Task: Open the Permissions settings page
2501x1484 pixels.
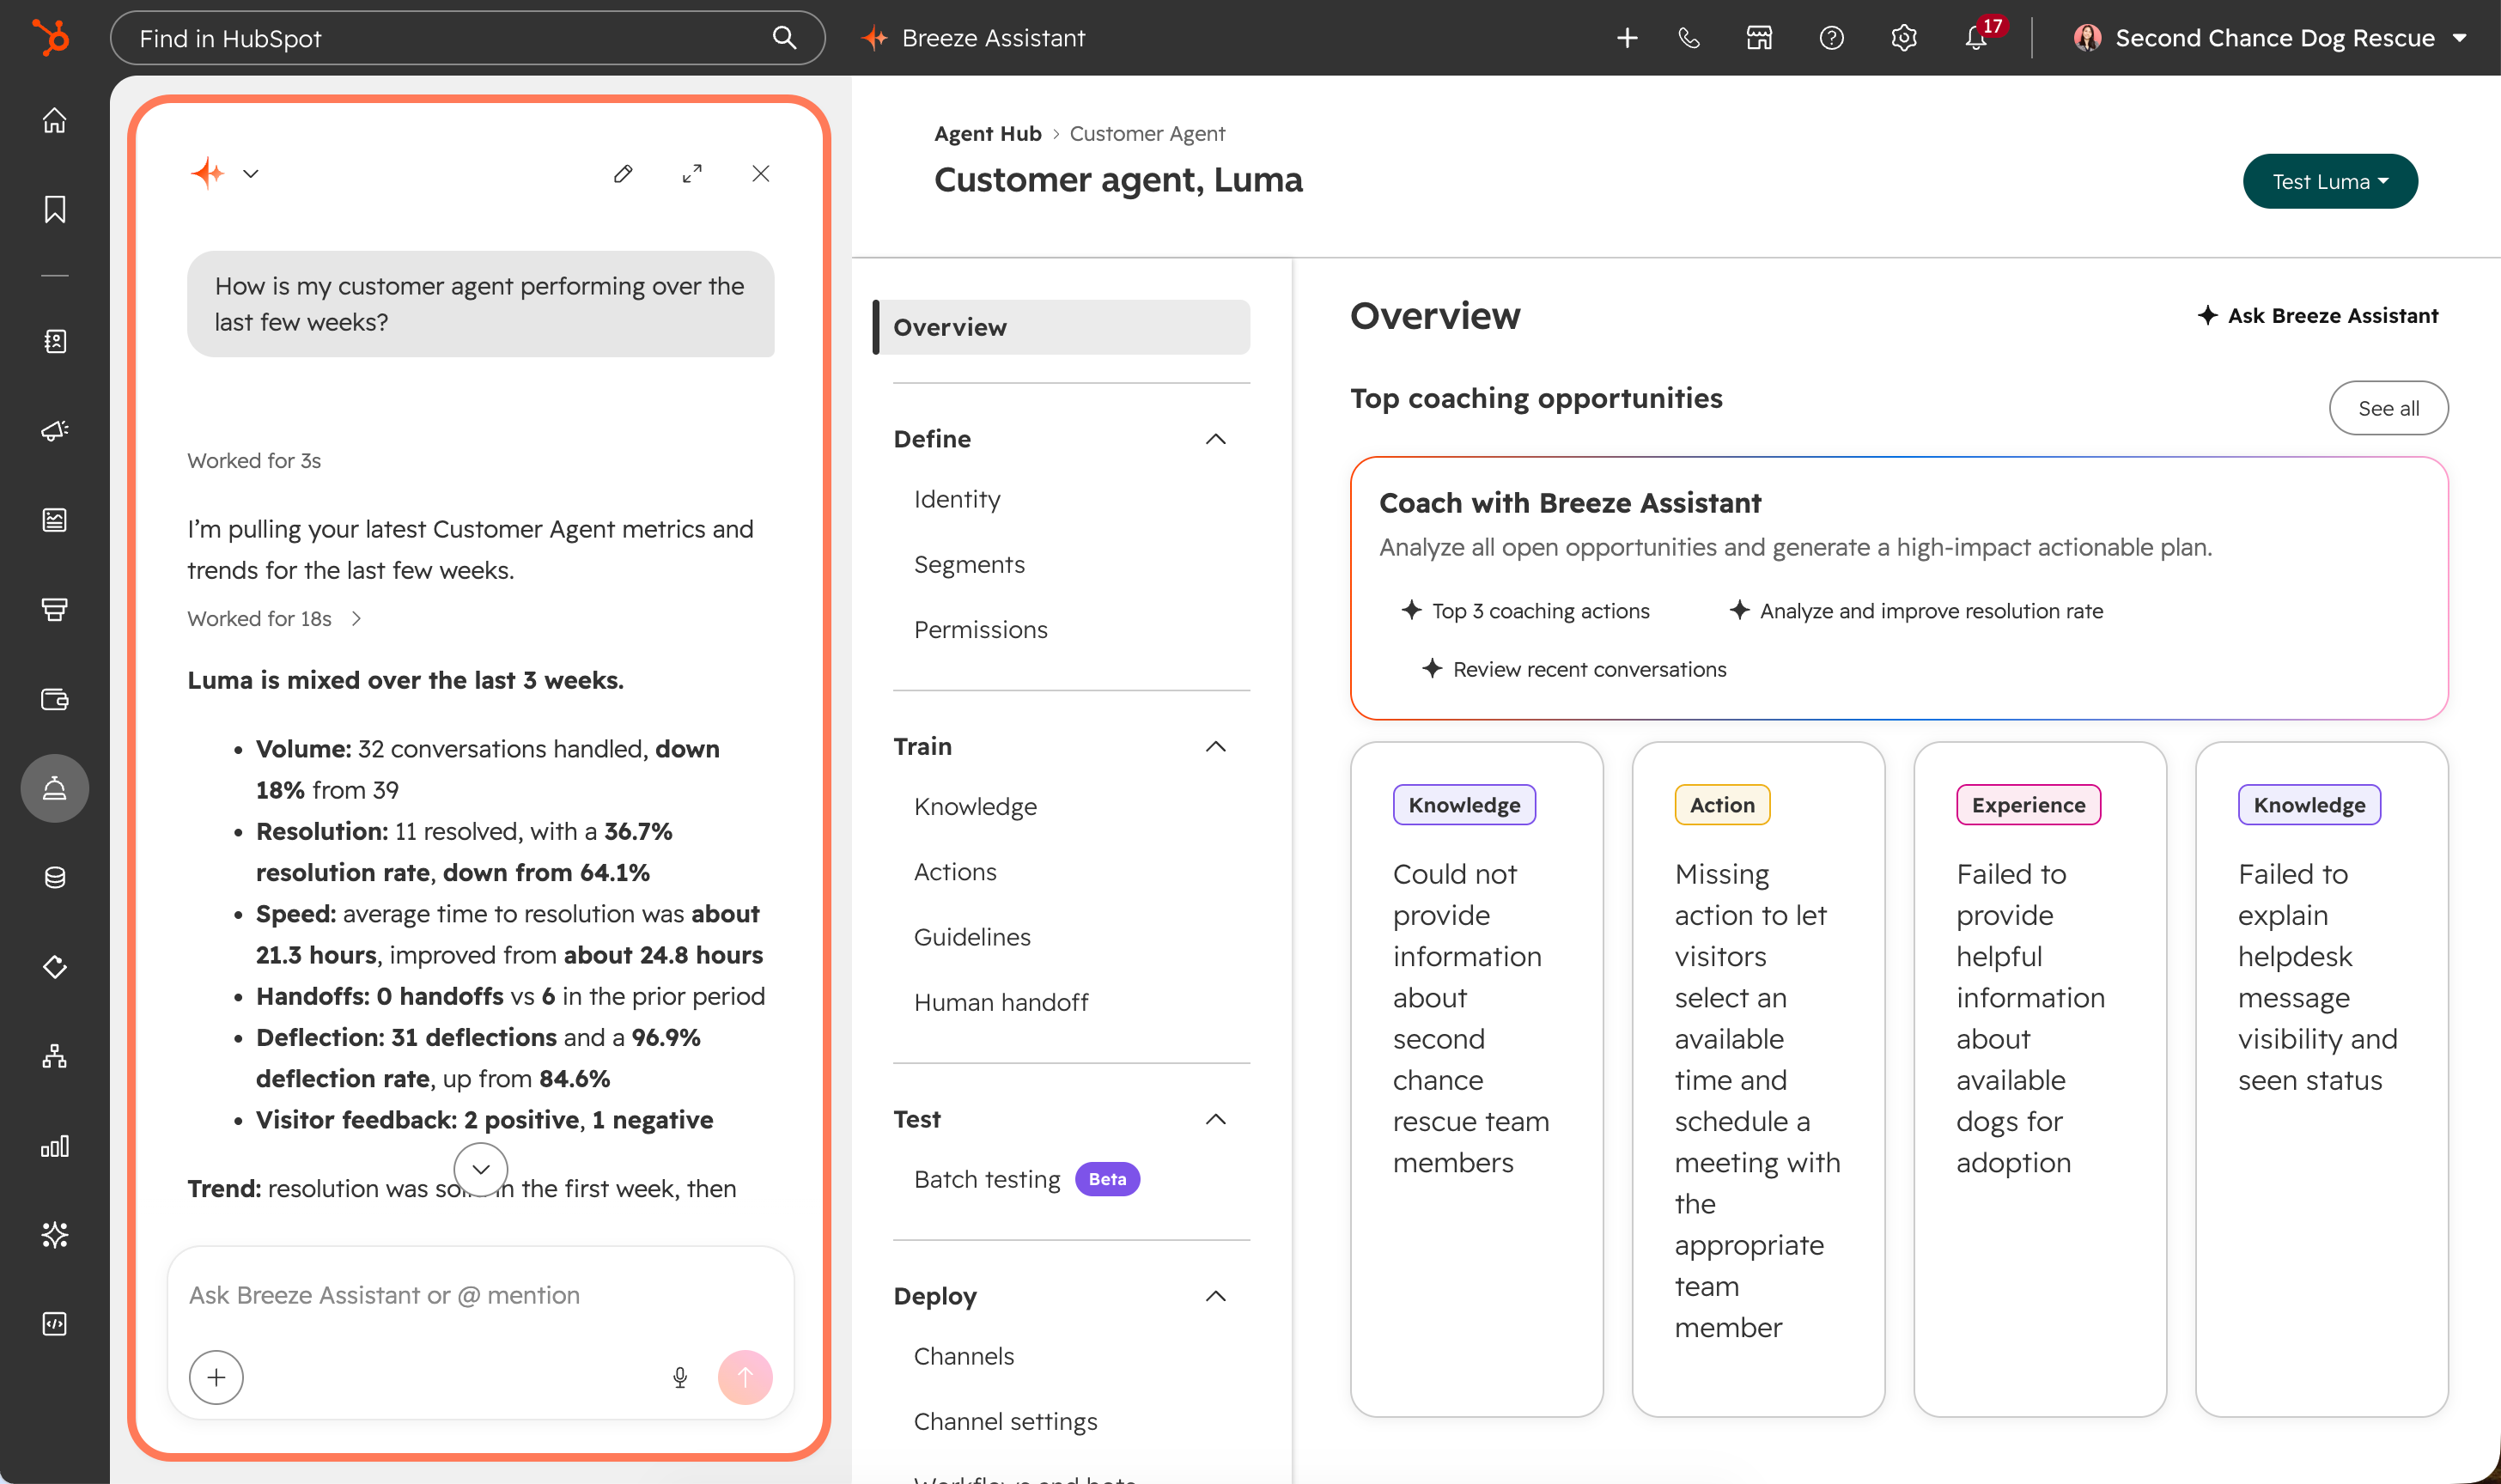Action: point(981,630)
